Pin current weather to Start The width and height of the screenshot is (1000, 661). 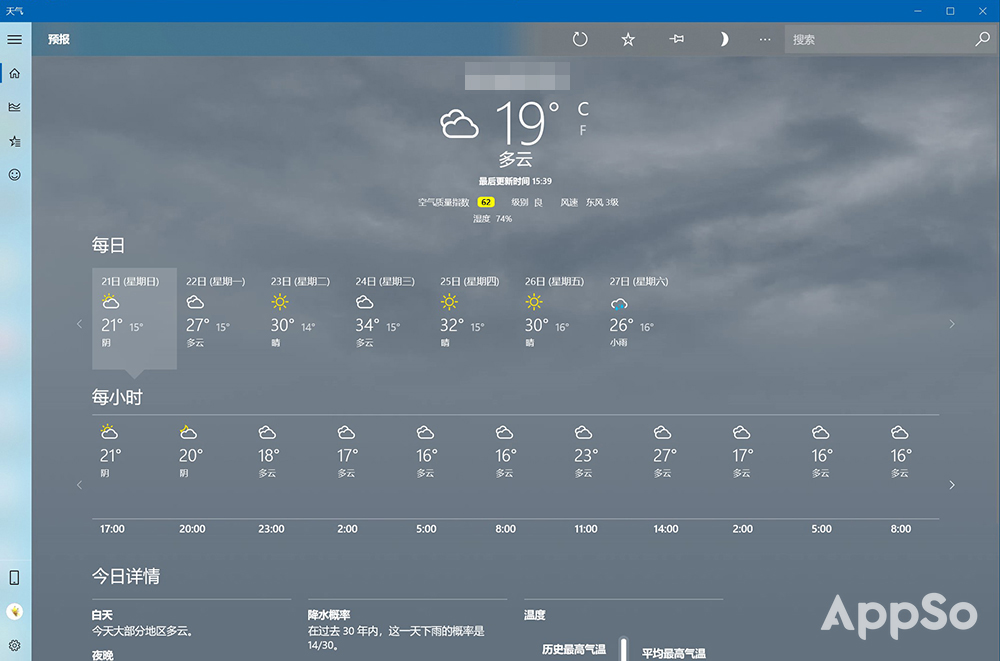tap(676, 39)
